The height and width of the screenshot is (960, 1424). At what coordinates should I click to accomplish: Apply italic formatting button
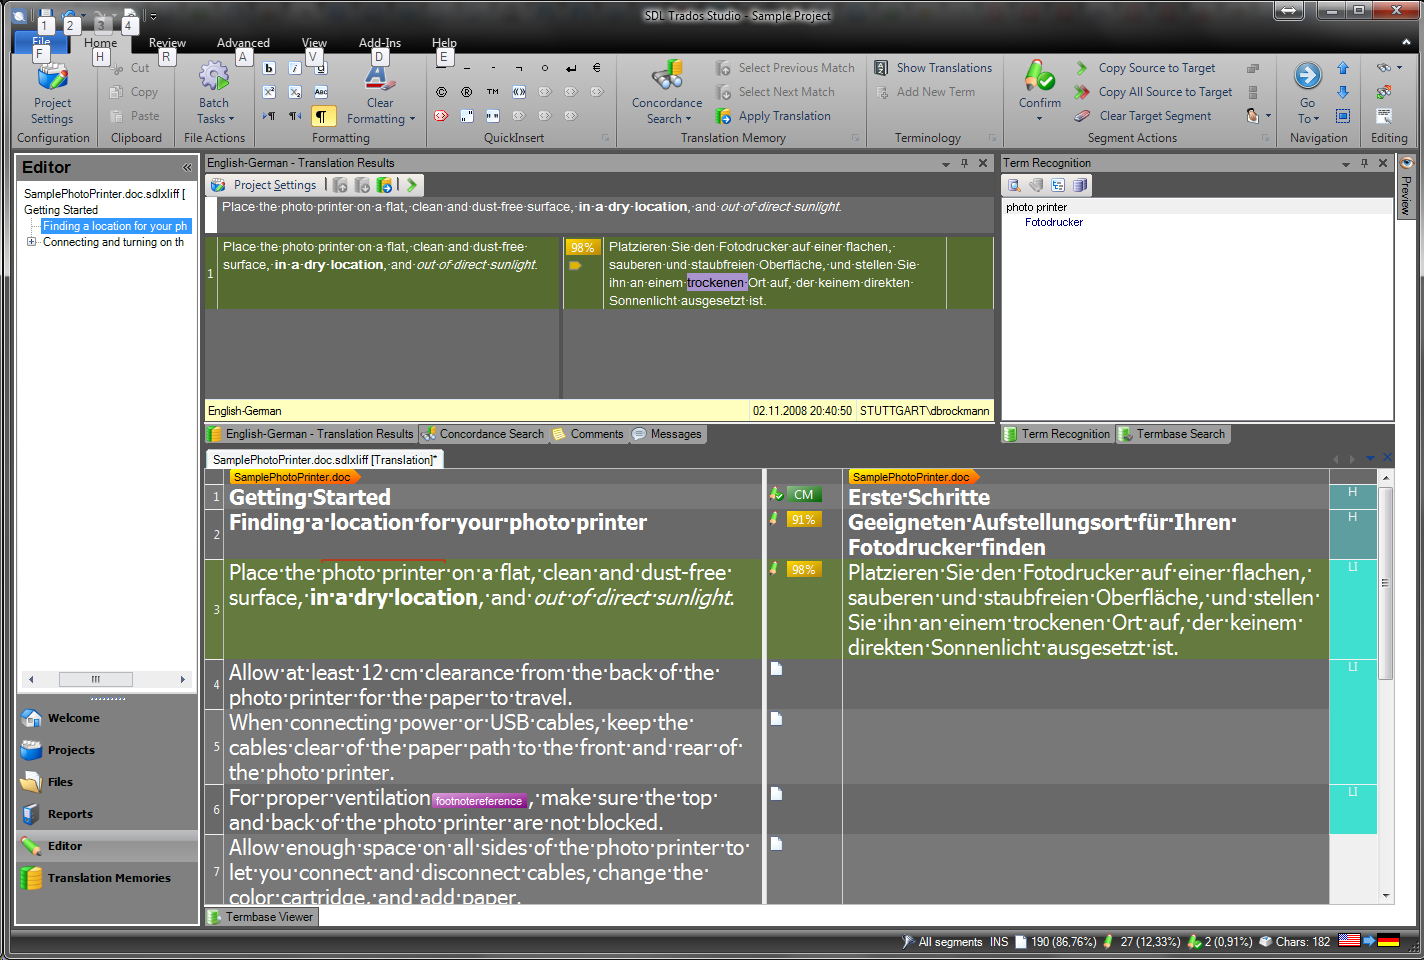pos(295,68)
